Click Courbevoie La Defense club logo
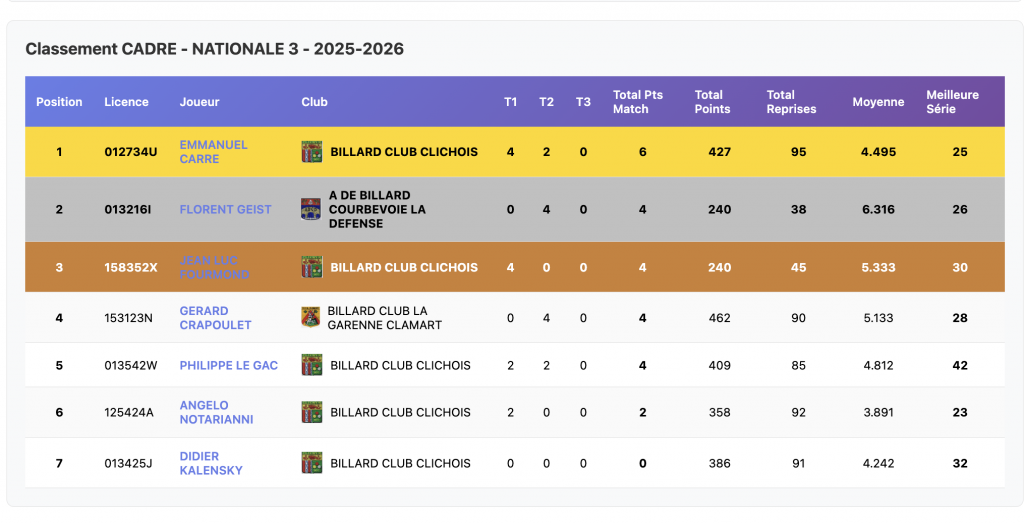 pyautogui.click(x=311, y=209)
